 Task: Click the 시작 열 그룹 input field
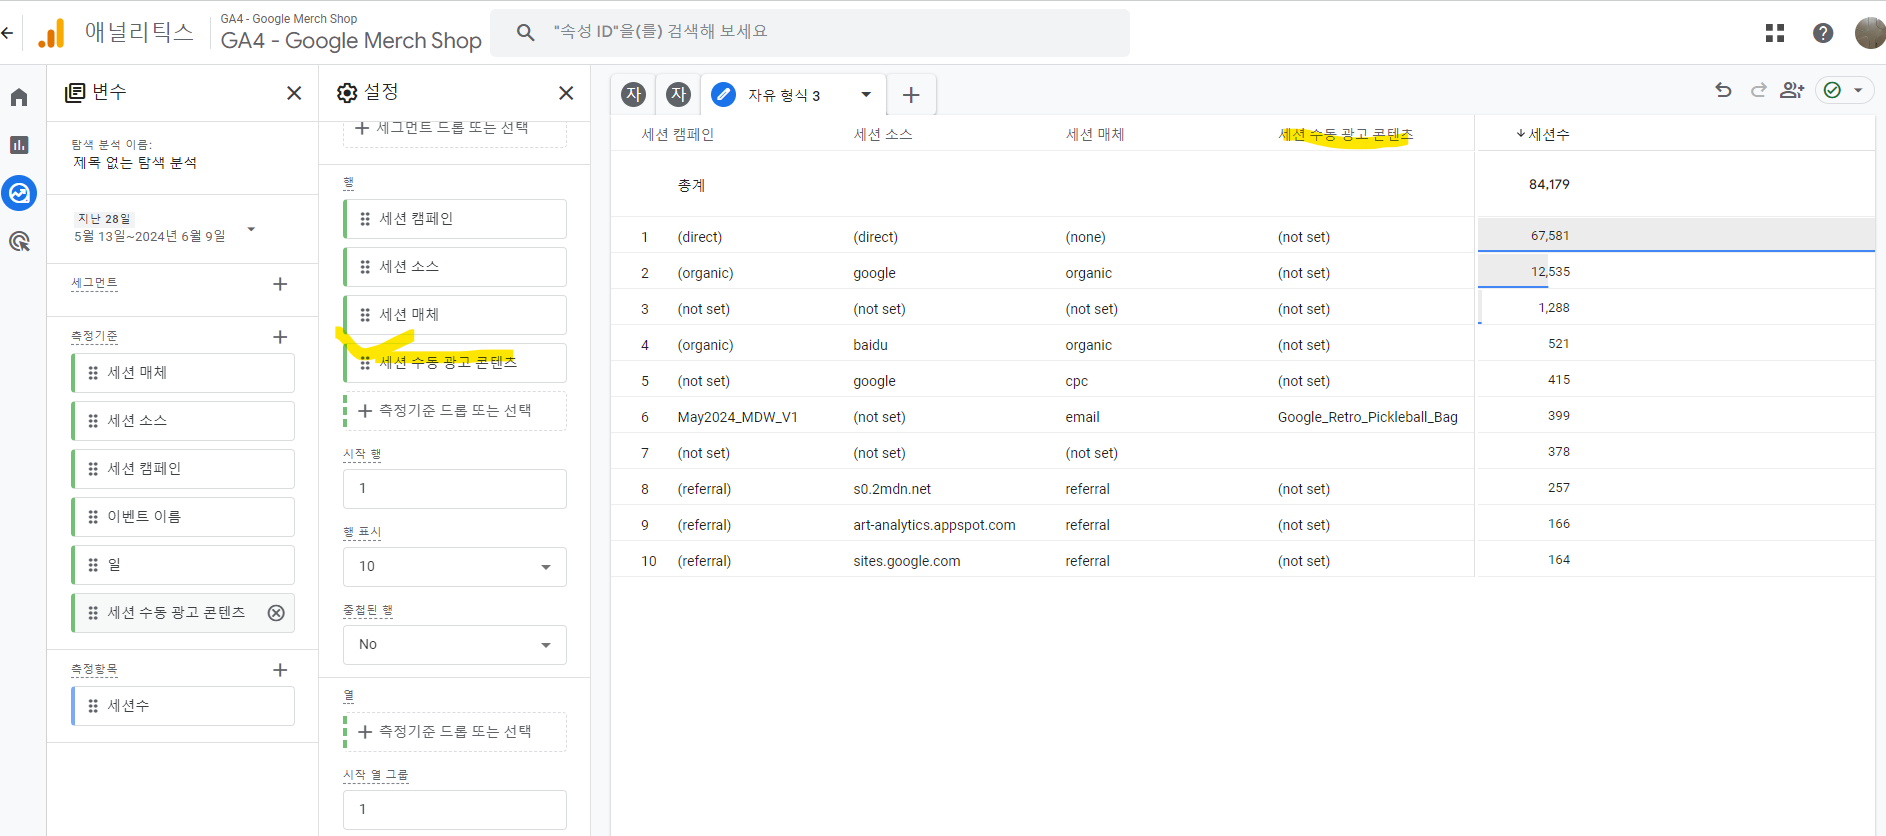pos(455,810)
